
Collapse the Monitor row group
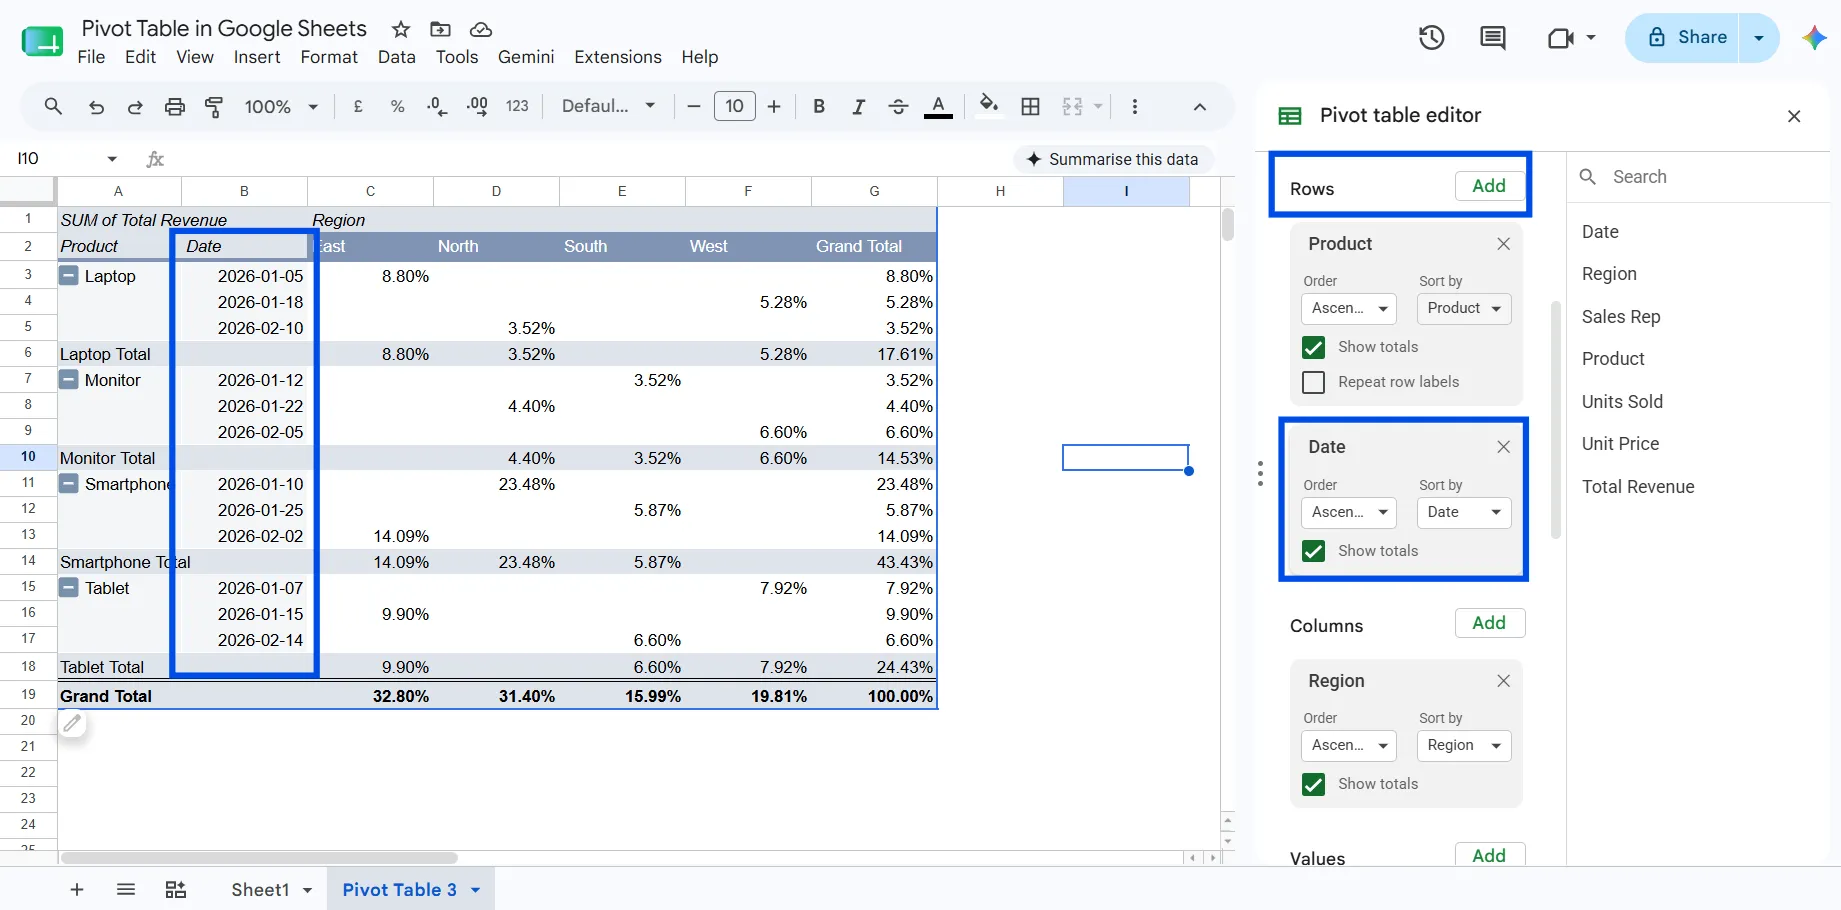click(x=69, y=380)
